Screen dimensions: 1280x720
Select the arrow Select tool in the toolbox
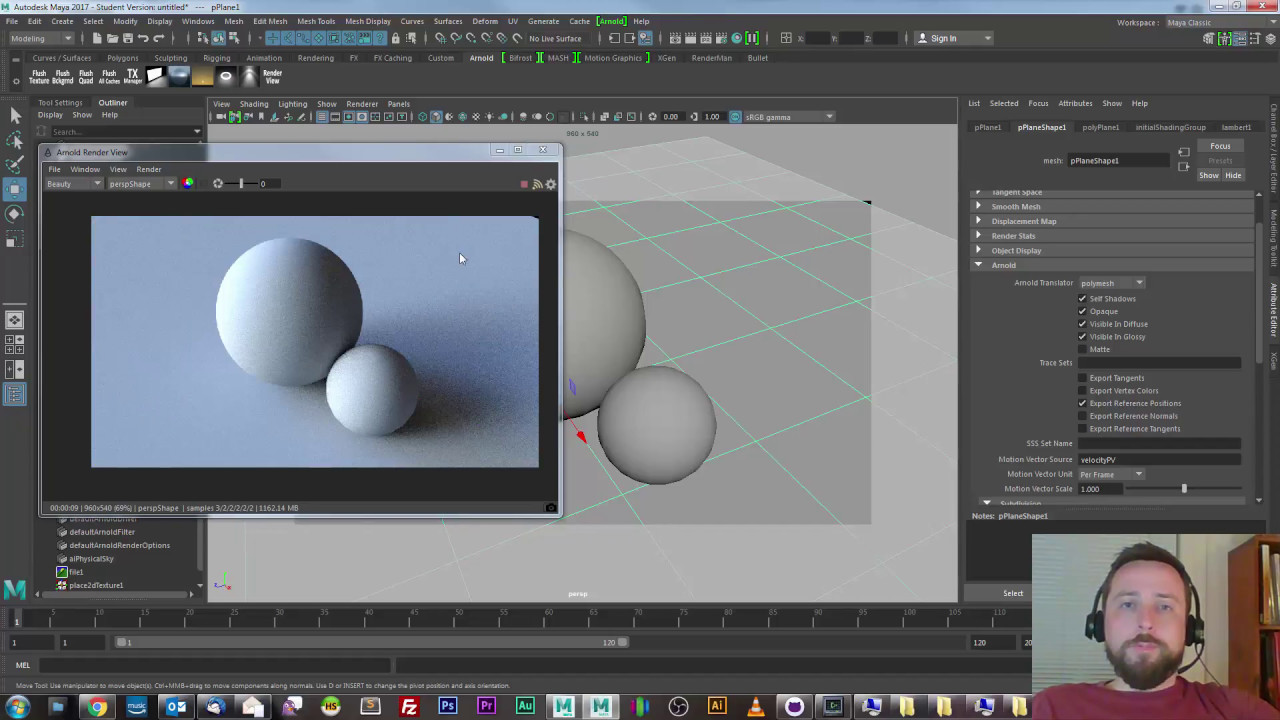click(15, 117)
